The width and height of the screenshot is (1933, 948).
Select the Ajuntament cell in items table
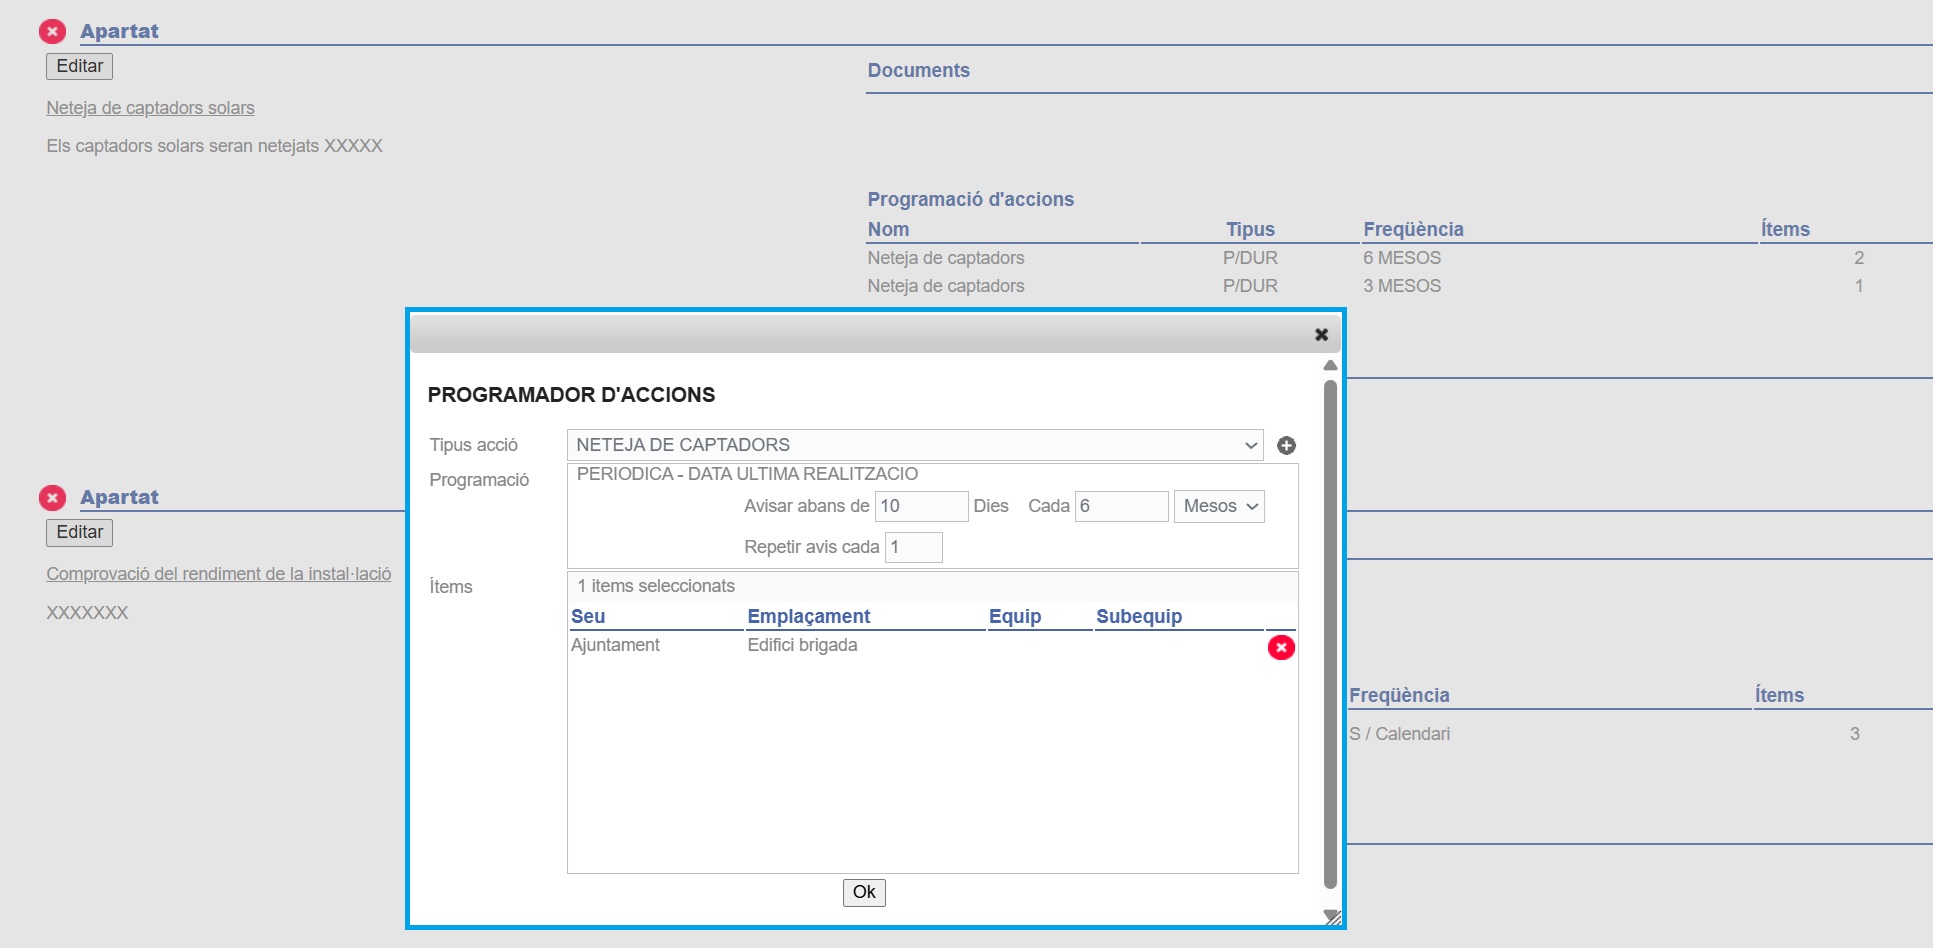click(x=615, y=645)
